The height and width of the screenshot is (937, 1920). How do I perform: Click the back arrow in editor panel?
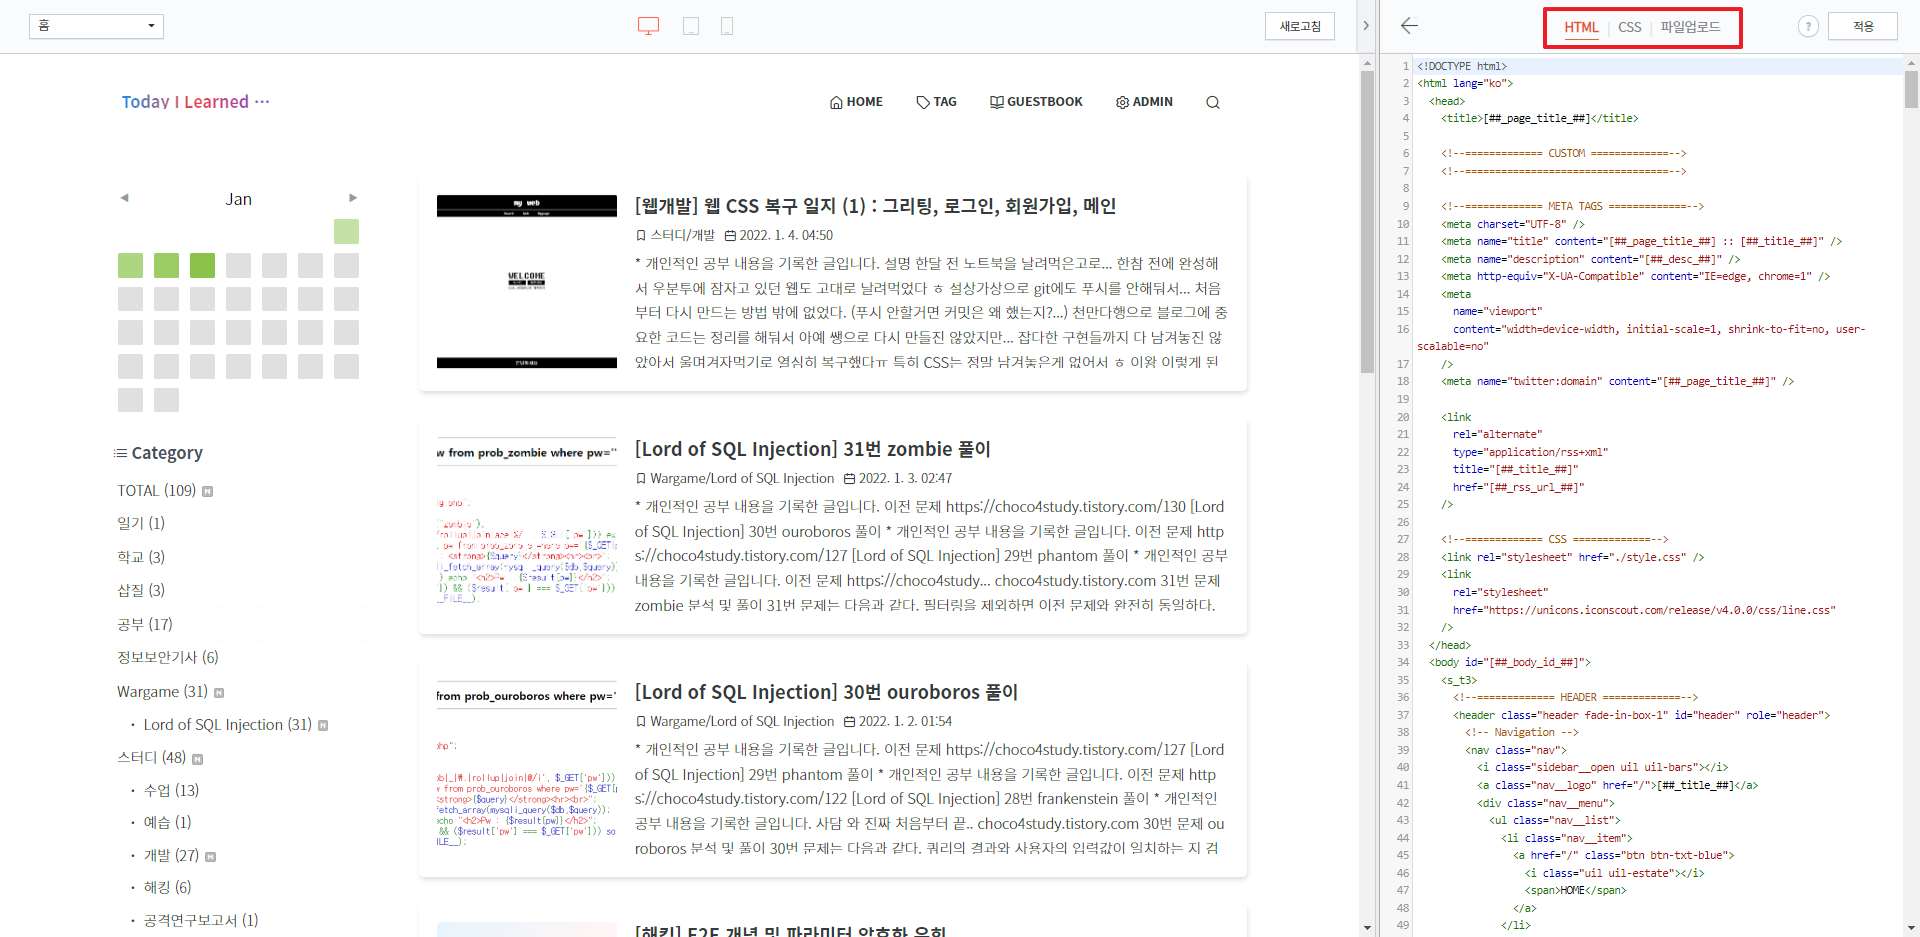[1409, 26]
